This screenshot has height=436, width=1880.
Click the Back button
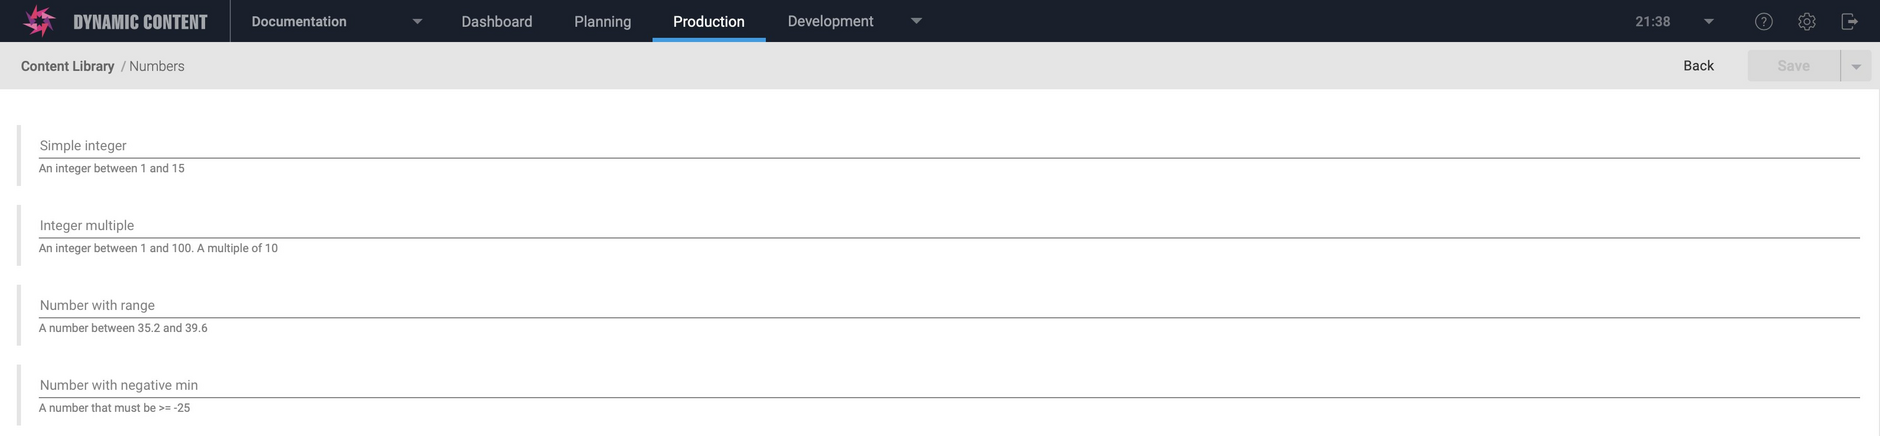coord(1698,66)
